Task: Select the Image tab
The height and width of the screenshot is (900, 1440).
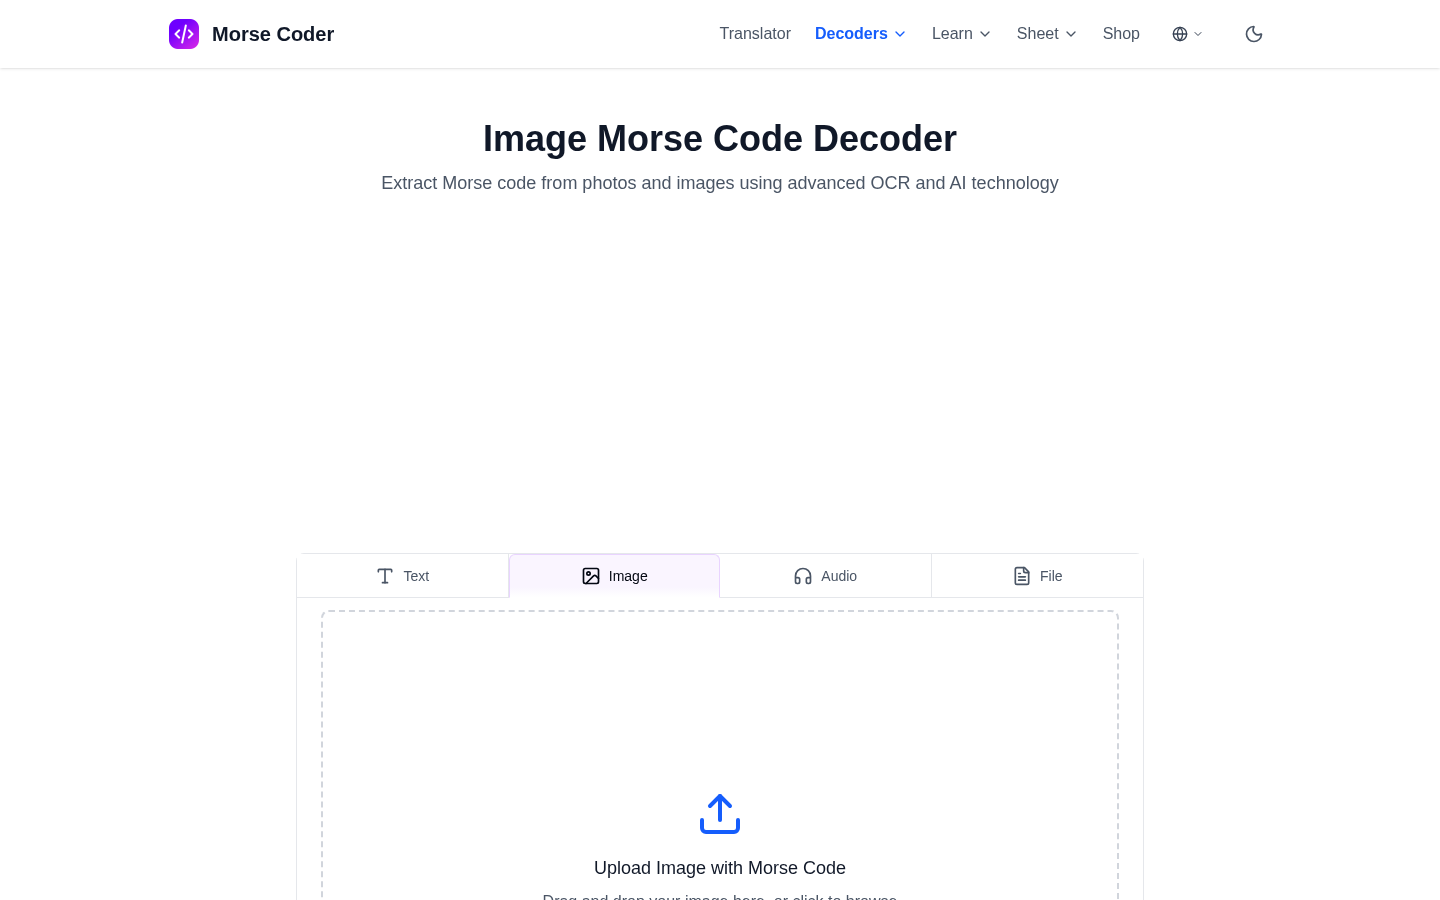Action: point(614,576)
